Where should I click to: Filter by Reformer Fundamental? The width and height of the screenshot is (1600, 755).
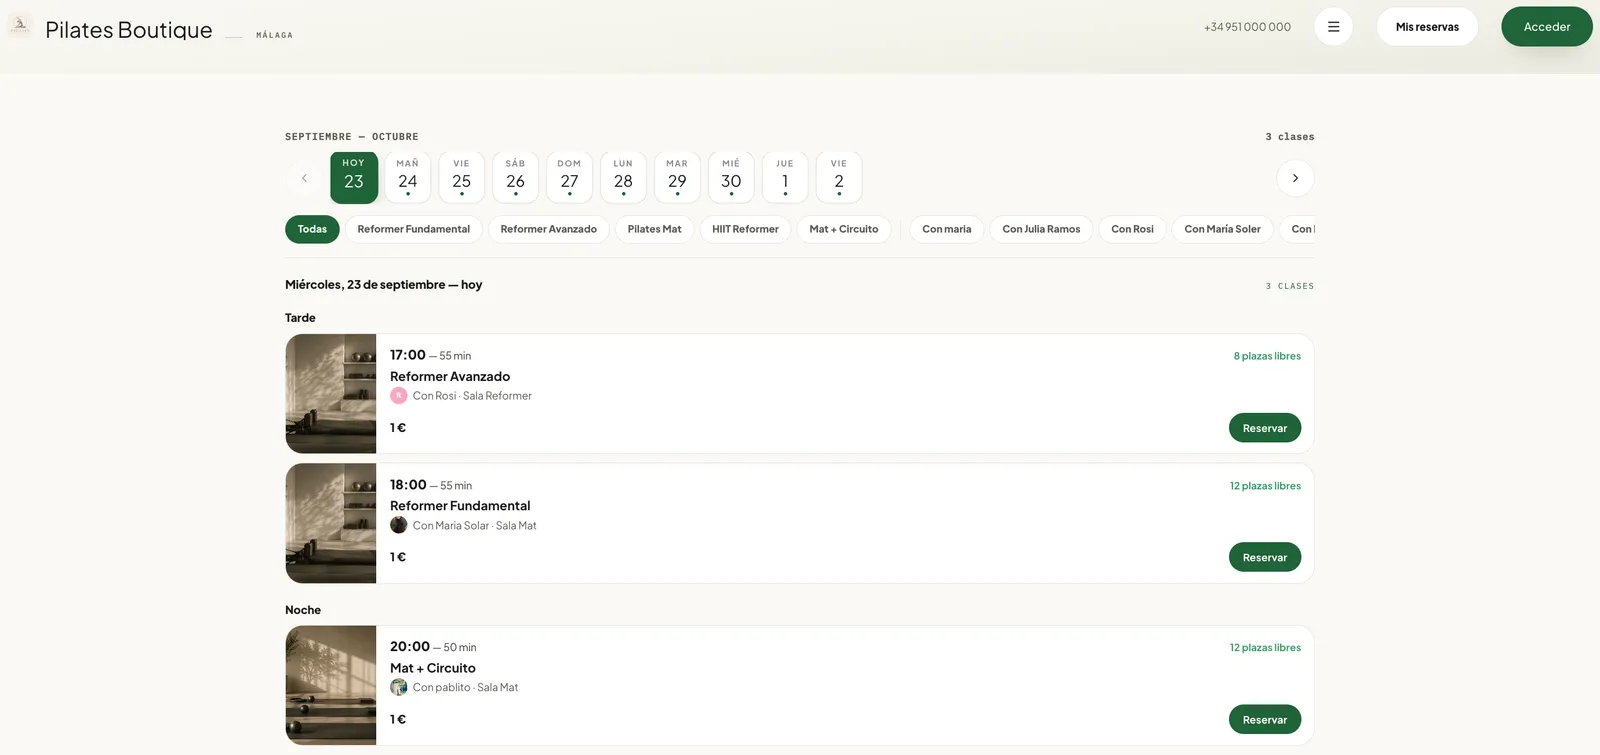(x=414, y=229)
